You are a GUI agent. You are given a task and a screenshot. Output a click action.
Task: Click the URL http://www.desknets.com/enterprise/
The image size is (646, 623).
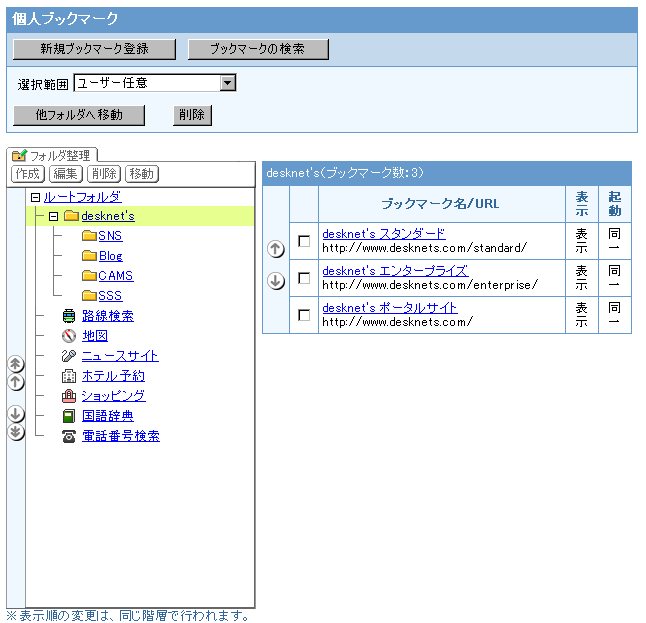430,285
